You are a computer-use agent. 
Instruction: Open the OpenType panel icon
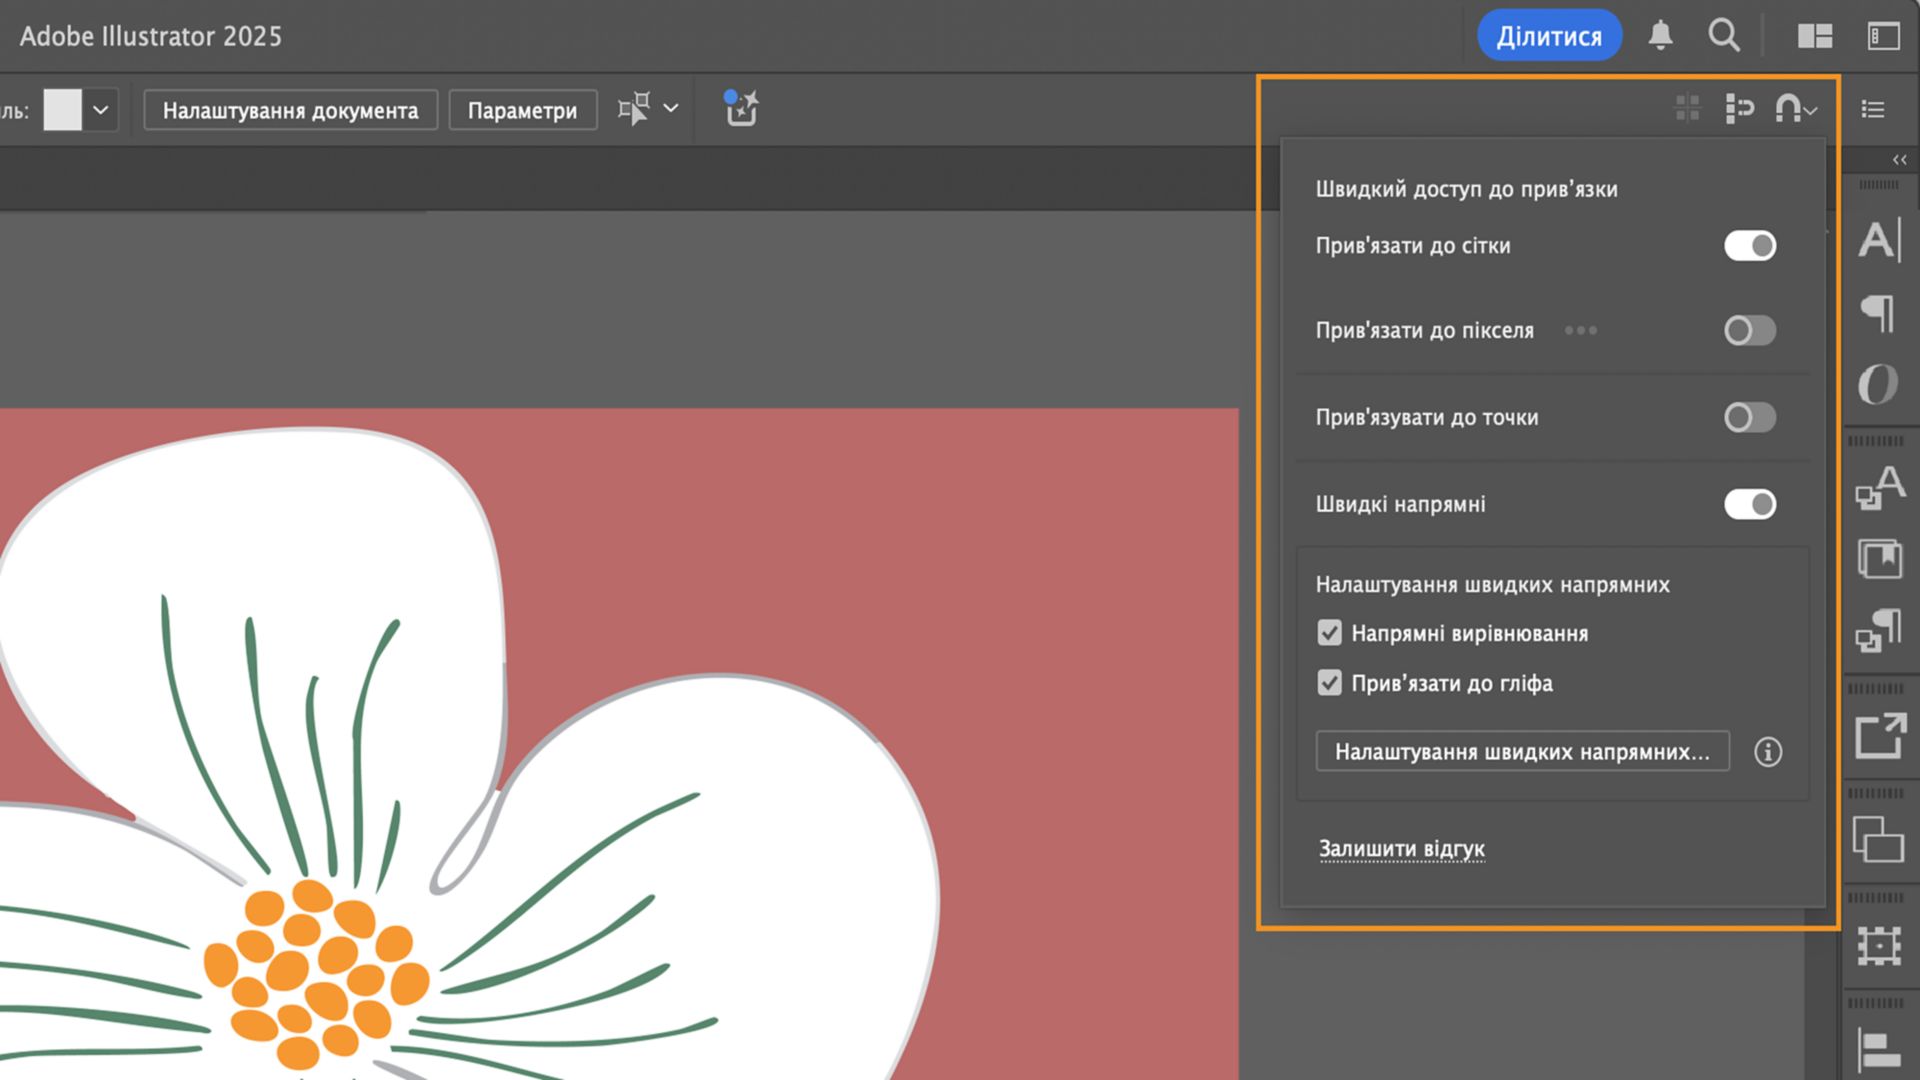pyautogui.click(x=1877, y=384)
